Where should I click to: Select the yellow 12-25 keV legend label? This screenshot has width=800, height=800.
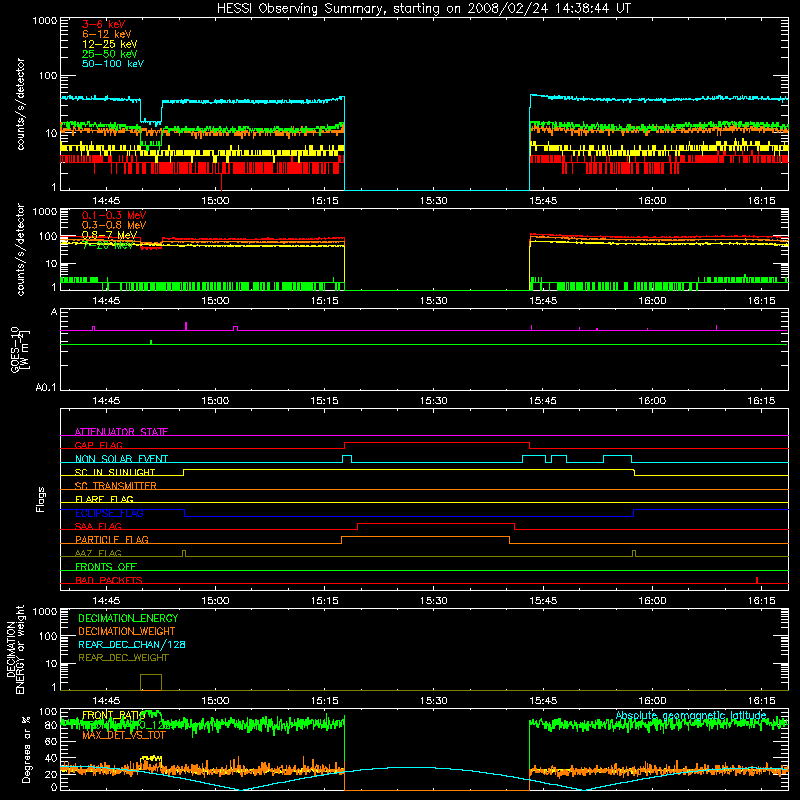(x=110, y=44)
